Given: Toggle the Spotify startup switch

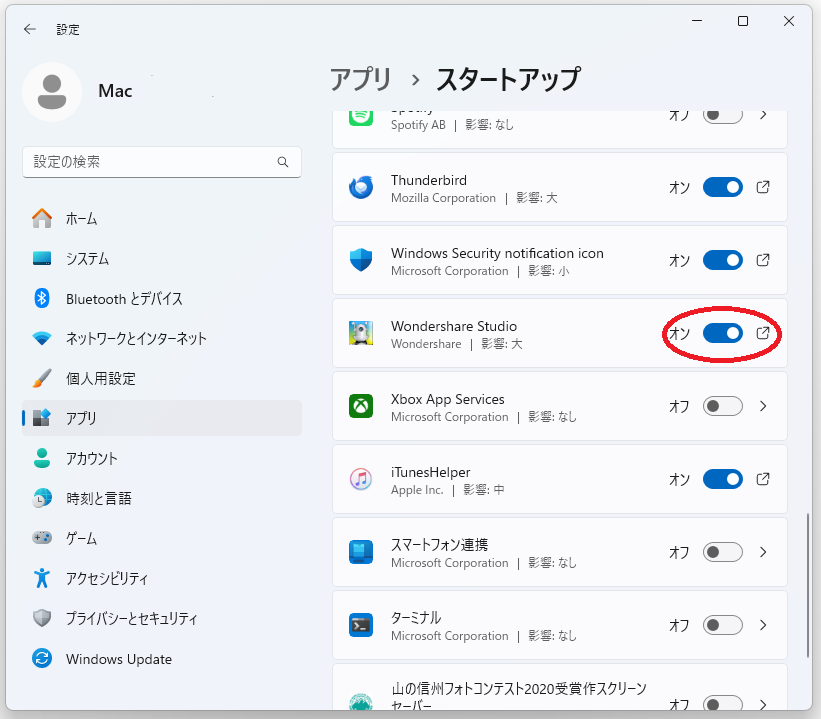Looking at the screenshot, I should [x=723, y=115].
